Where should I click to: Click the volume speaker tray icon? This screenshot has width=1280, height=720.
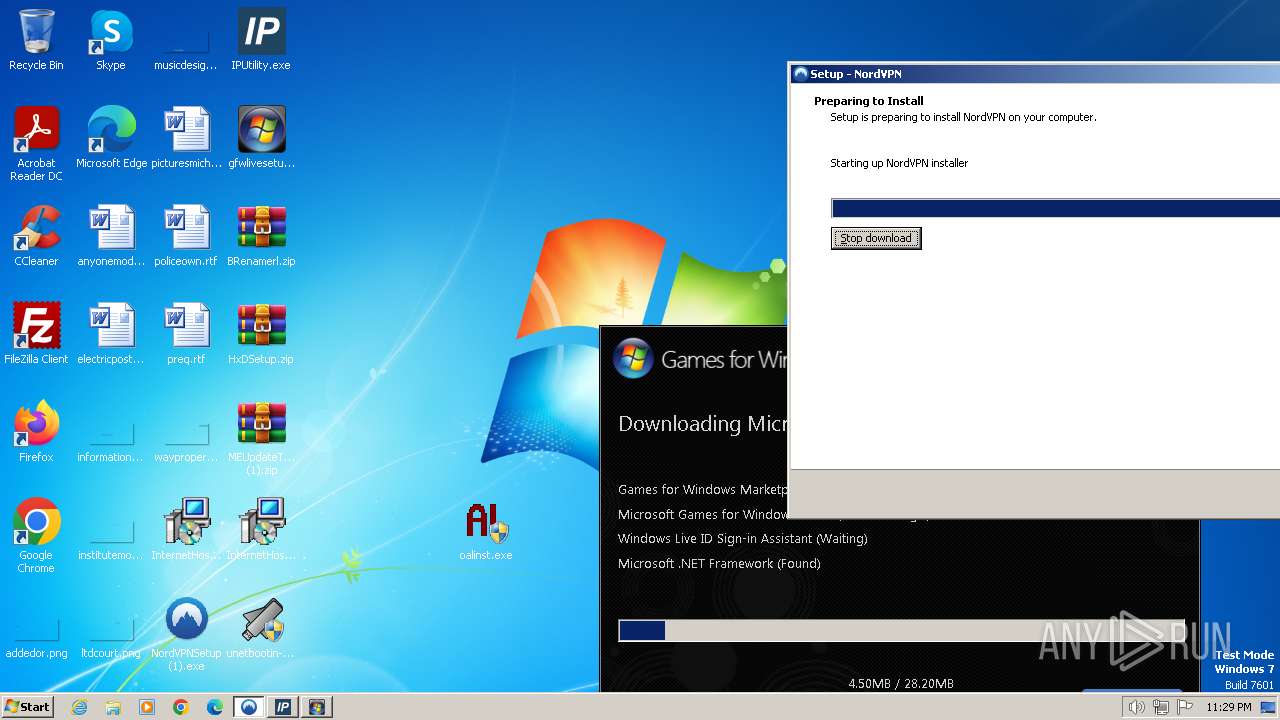pyautogui.click(x=1136, y=707)
